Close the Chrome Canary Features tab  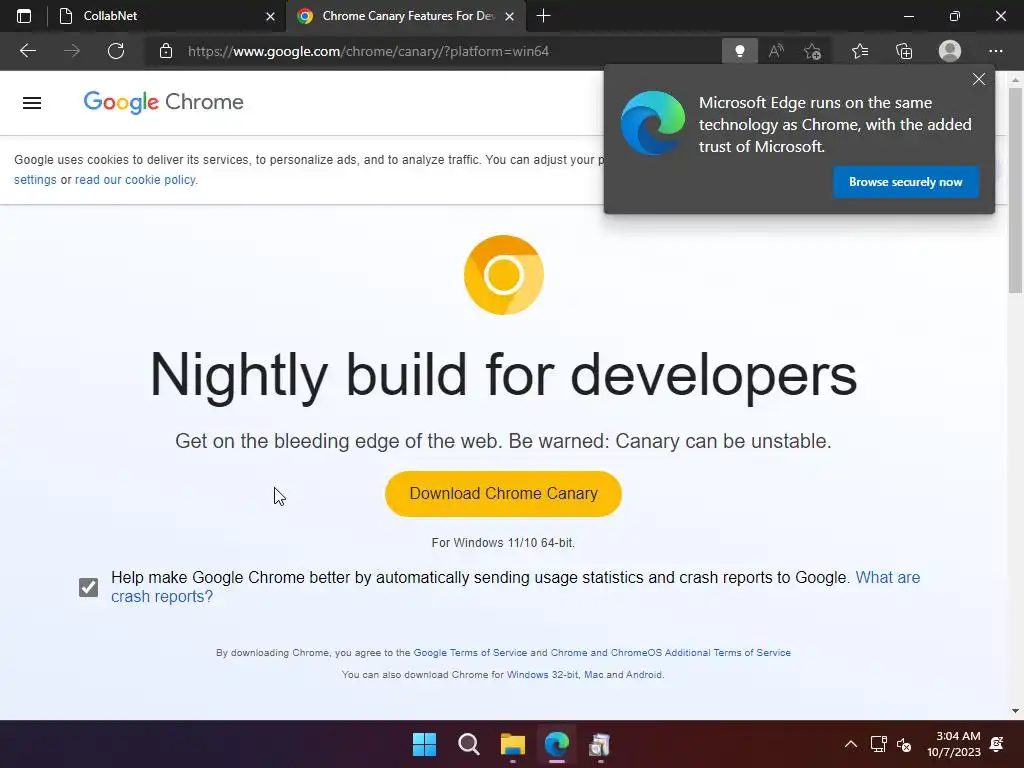pos(510,16)
